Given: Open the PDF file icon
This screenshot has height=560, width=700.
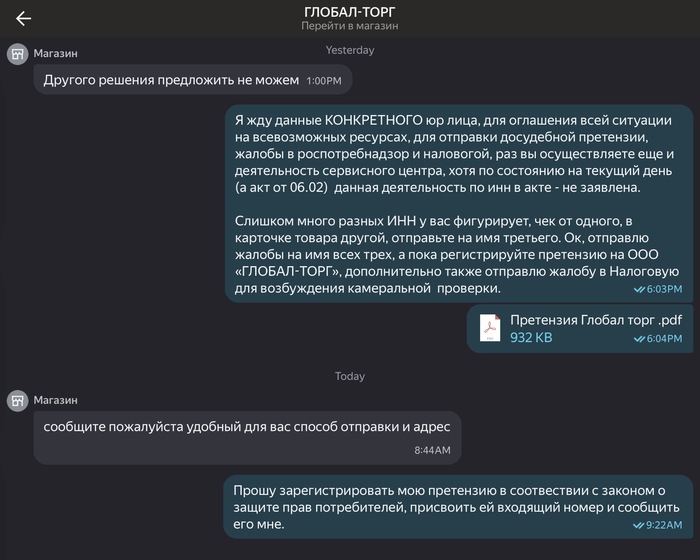Looking at the screenshot, I should (x=490, y=328).
